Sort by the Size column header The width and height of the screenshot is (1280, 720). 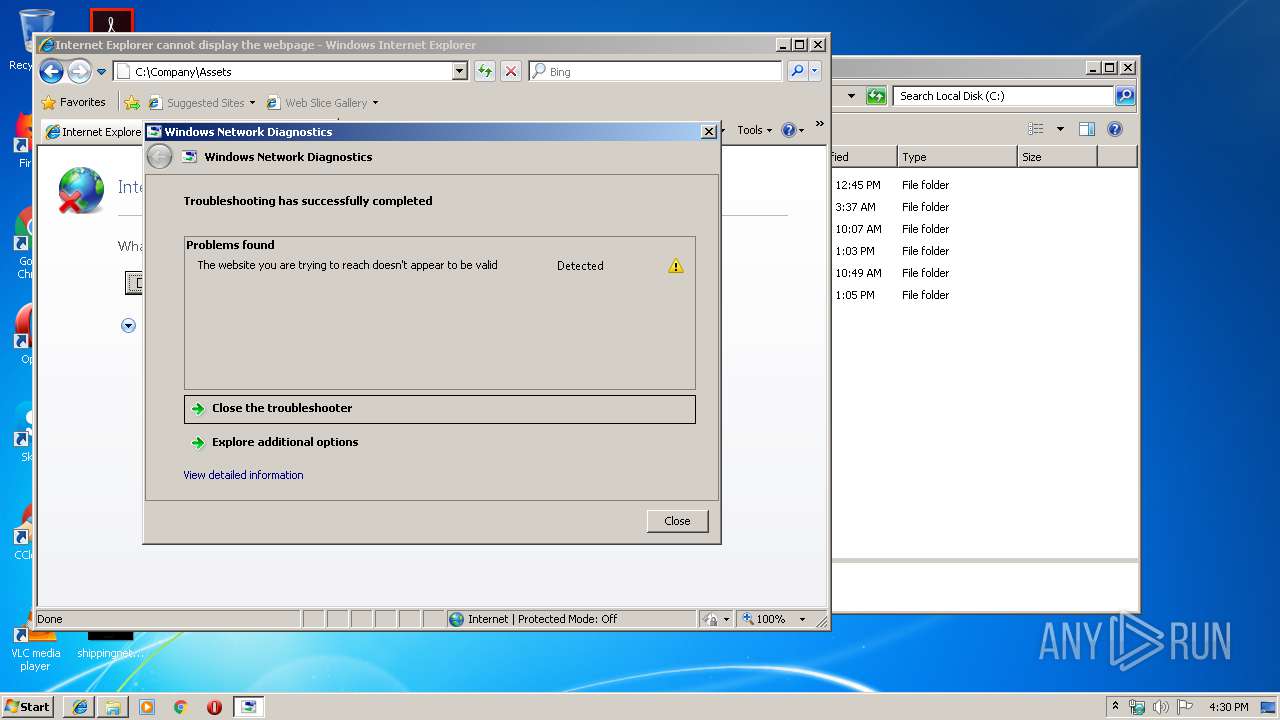(x=1057, y=157)
